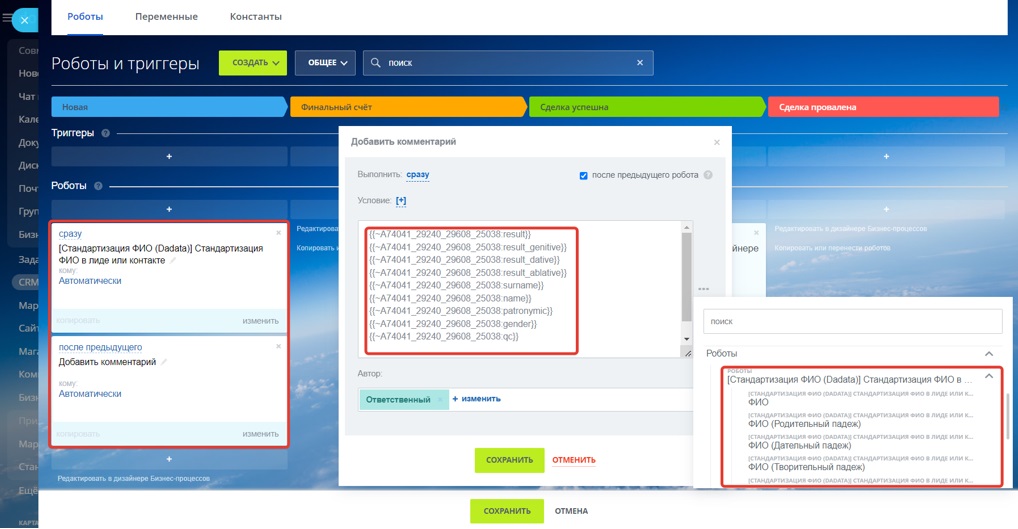Remove the Стандартизация ФИО robot with its X icon
1018x529 pixels.
pos(279,232)
